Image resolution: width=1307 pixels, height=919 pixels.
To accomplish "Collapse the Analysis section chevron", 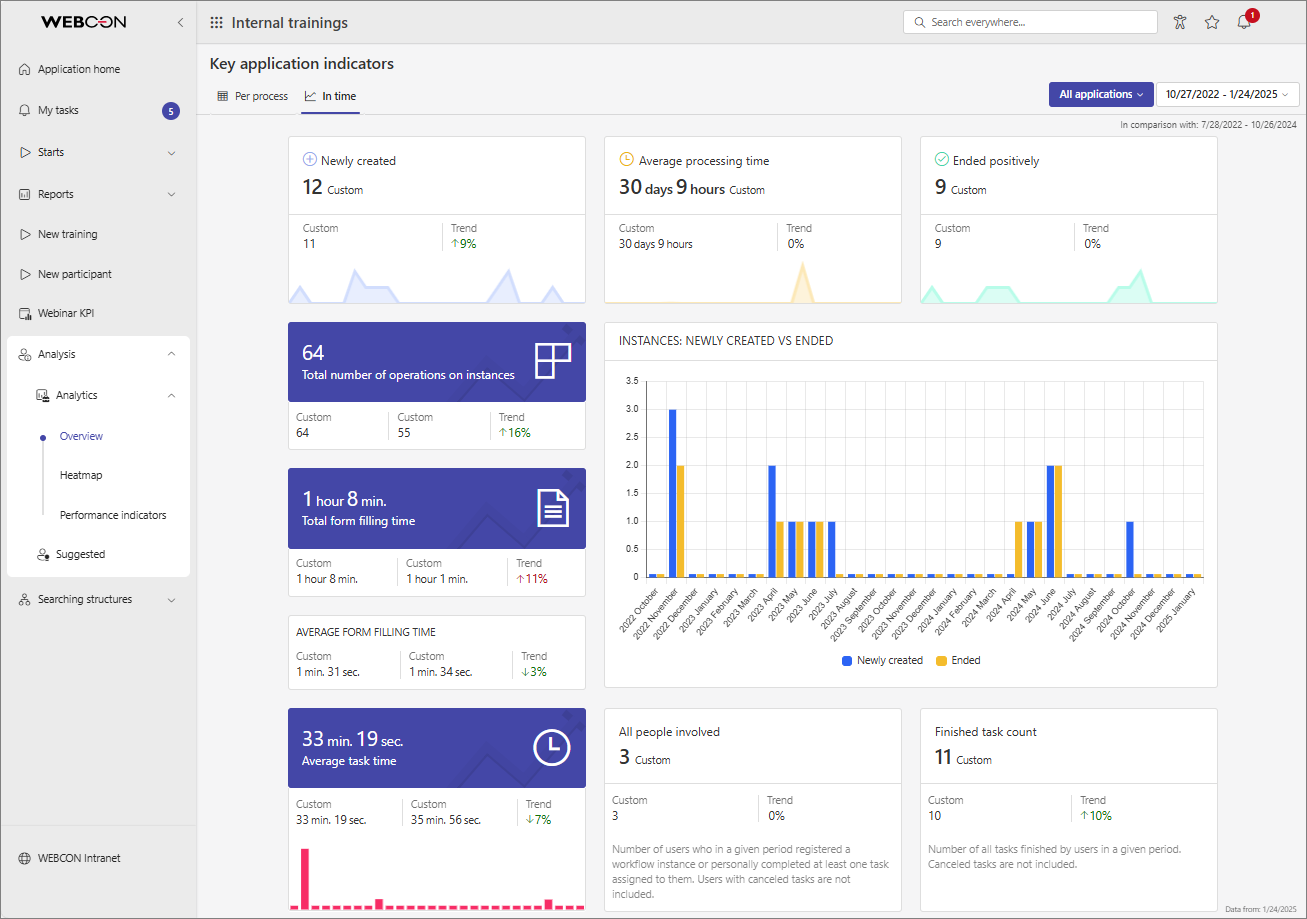I will 171,354.
